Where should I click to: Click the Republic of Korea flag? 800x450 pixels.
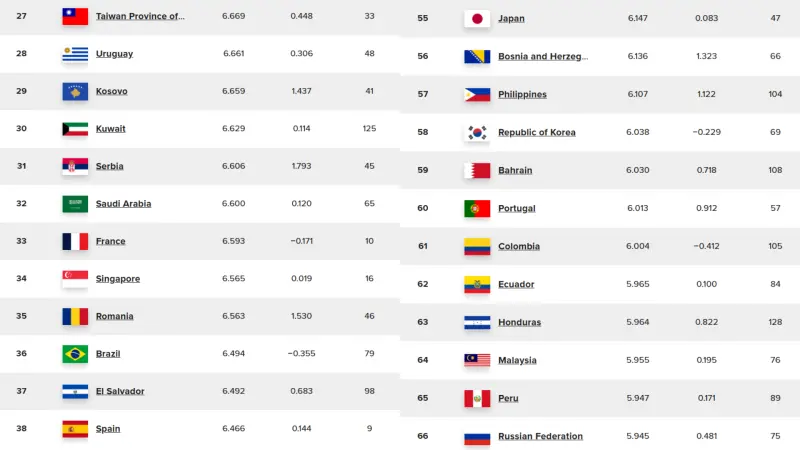pos(477,133)
